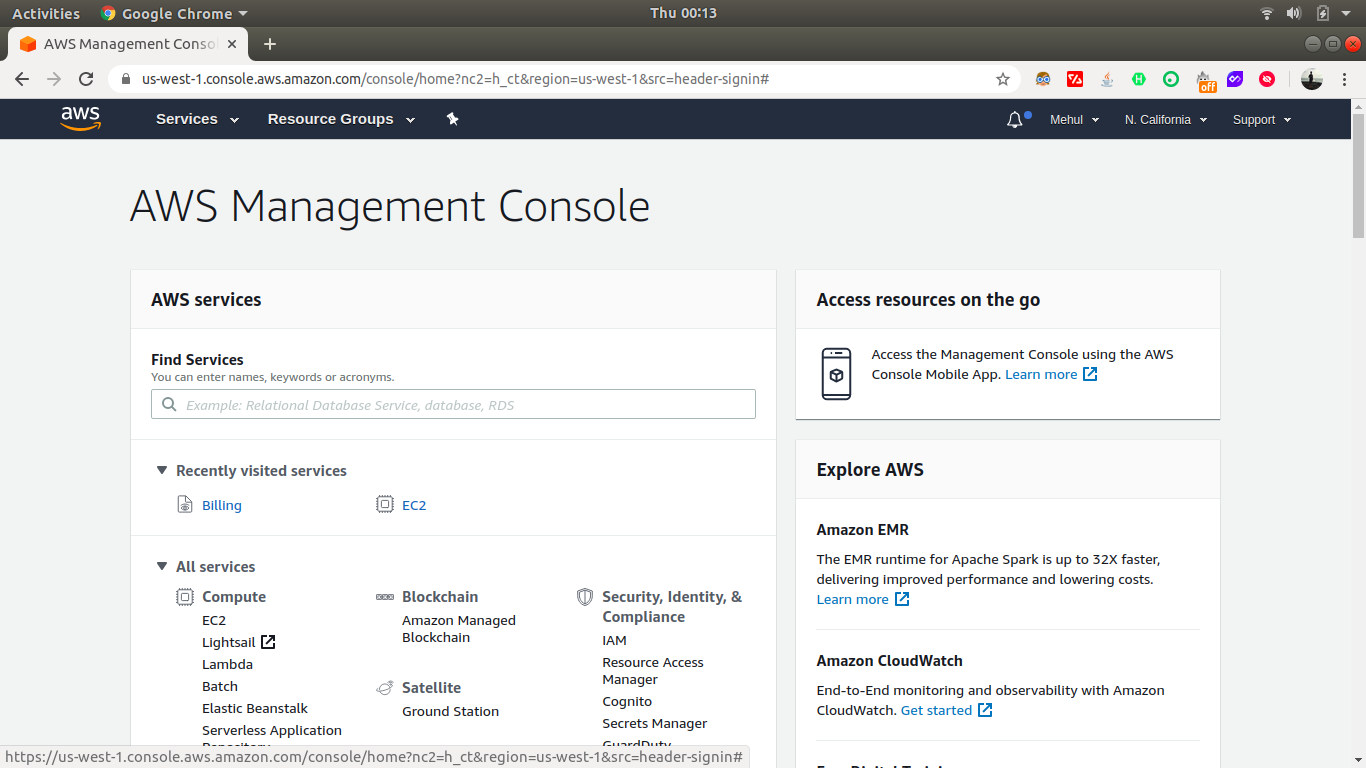
Task: Open Ground Station service link
Action: (x=450, y=711)
